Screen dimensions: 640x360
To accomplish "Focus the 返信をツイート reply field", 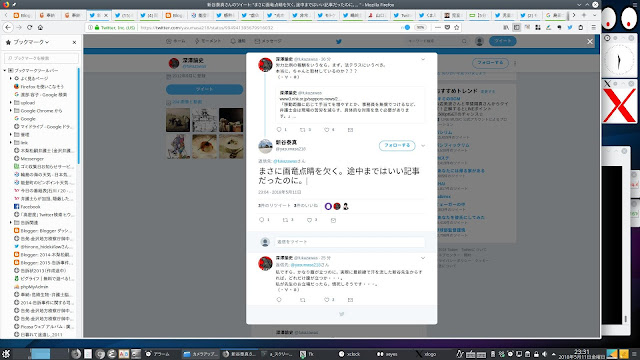I will pos(349,242).
